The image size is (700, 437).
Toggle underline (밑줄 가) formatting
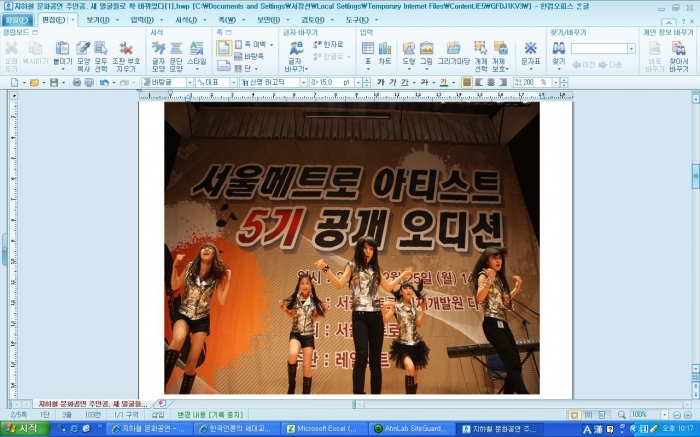pos(405,83)
